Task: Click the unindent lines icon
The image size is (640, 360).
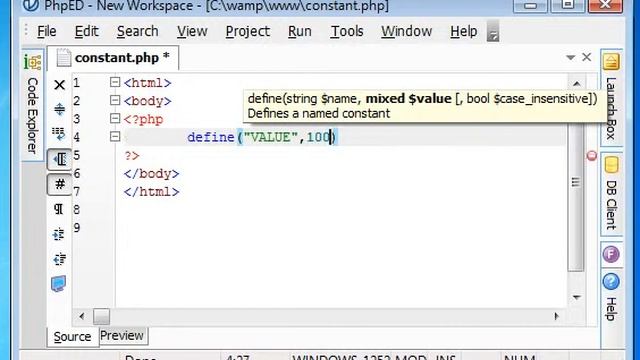Action: pos(59,259)
